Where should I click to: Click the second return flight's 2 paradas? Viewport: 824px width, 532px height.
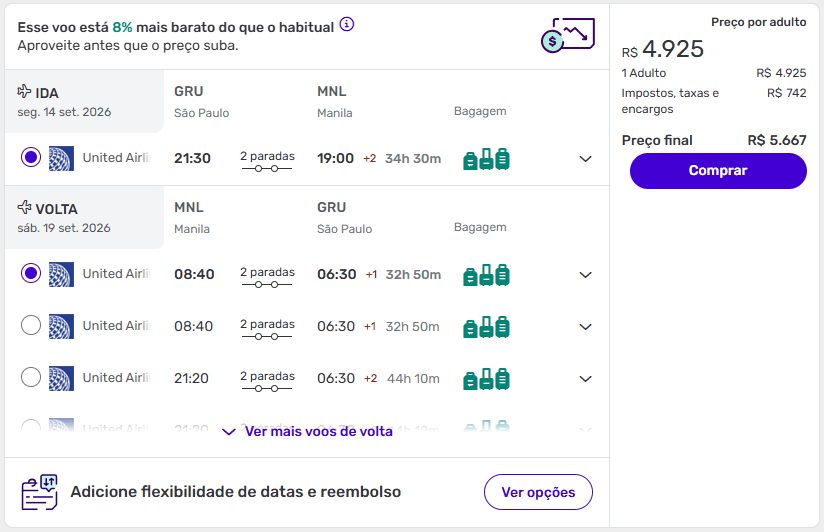click(267, 324)
